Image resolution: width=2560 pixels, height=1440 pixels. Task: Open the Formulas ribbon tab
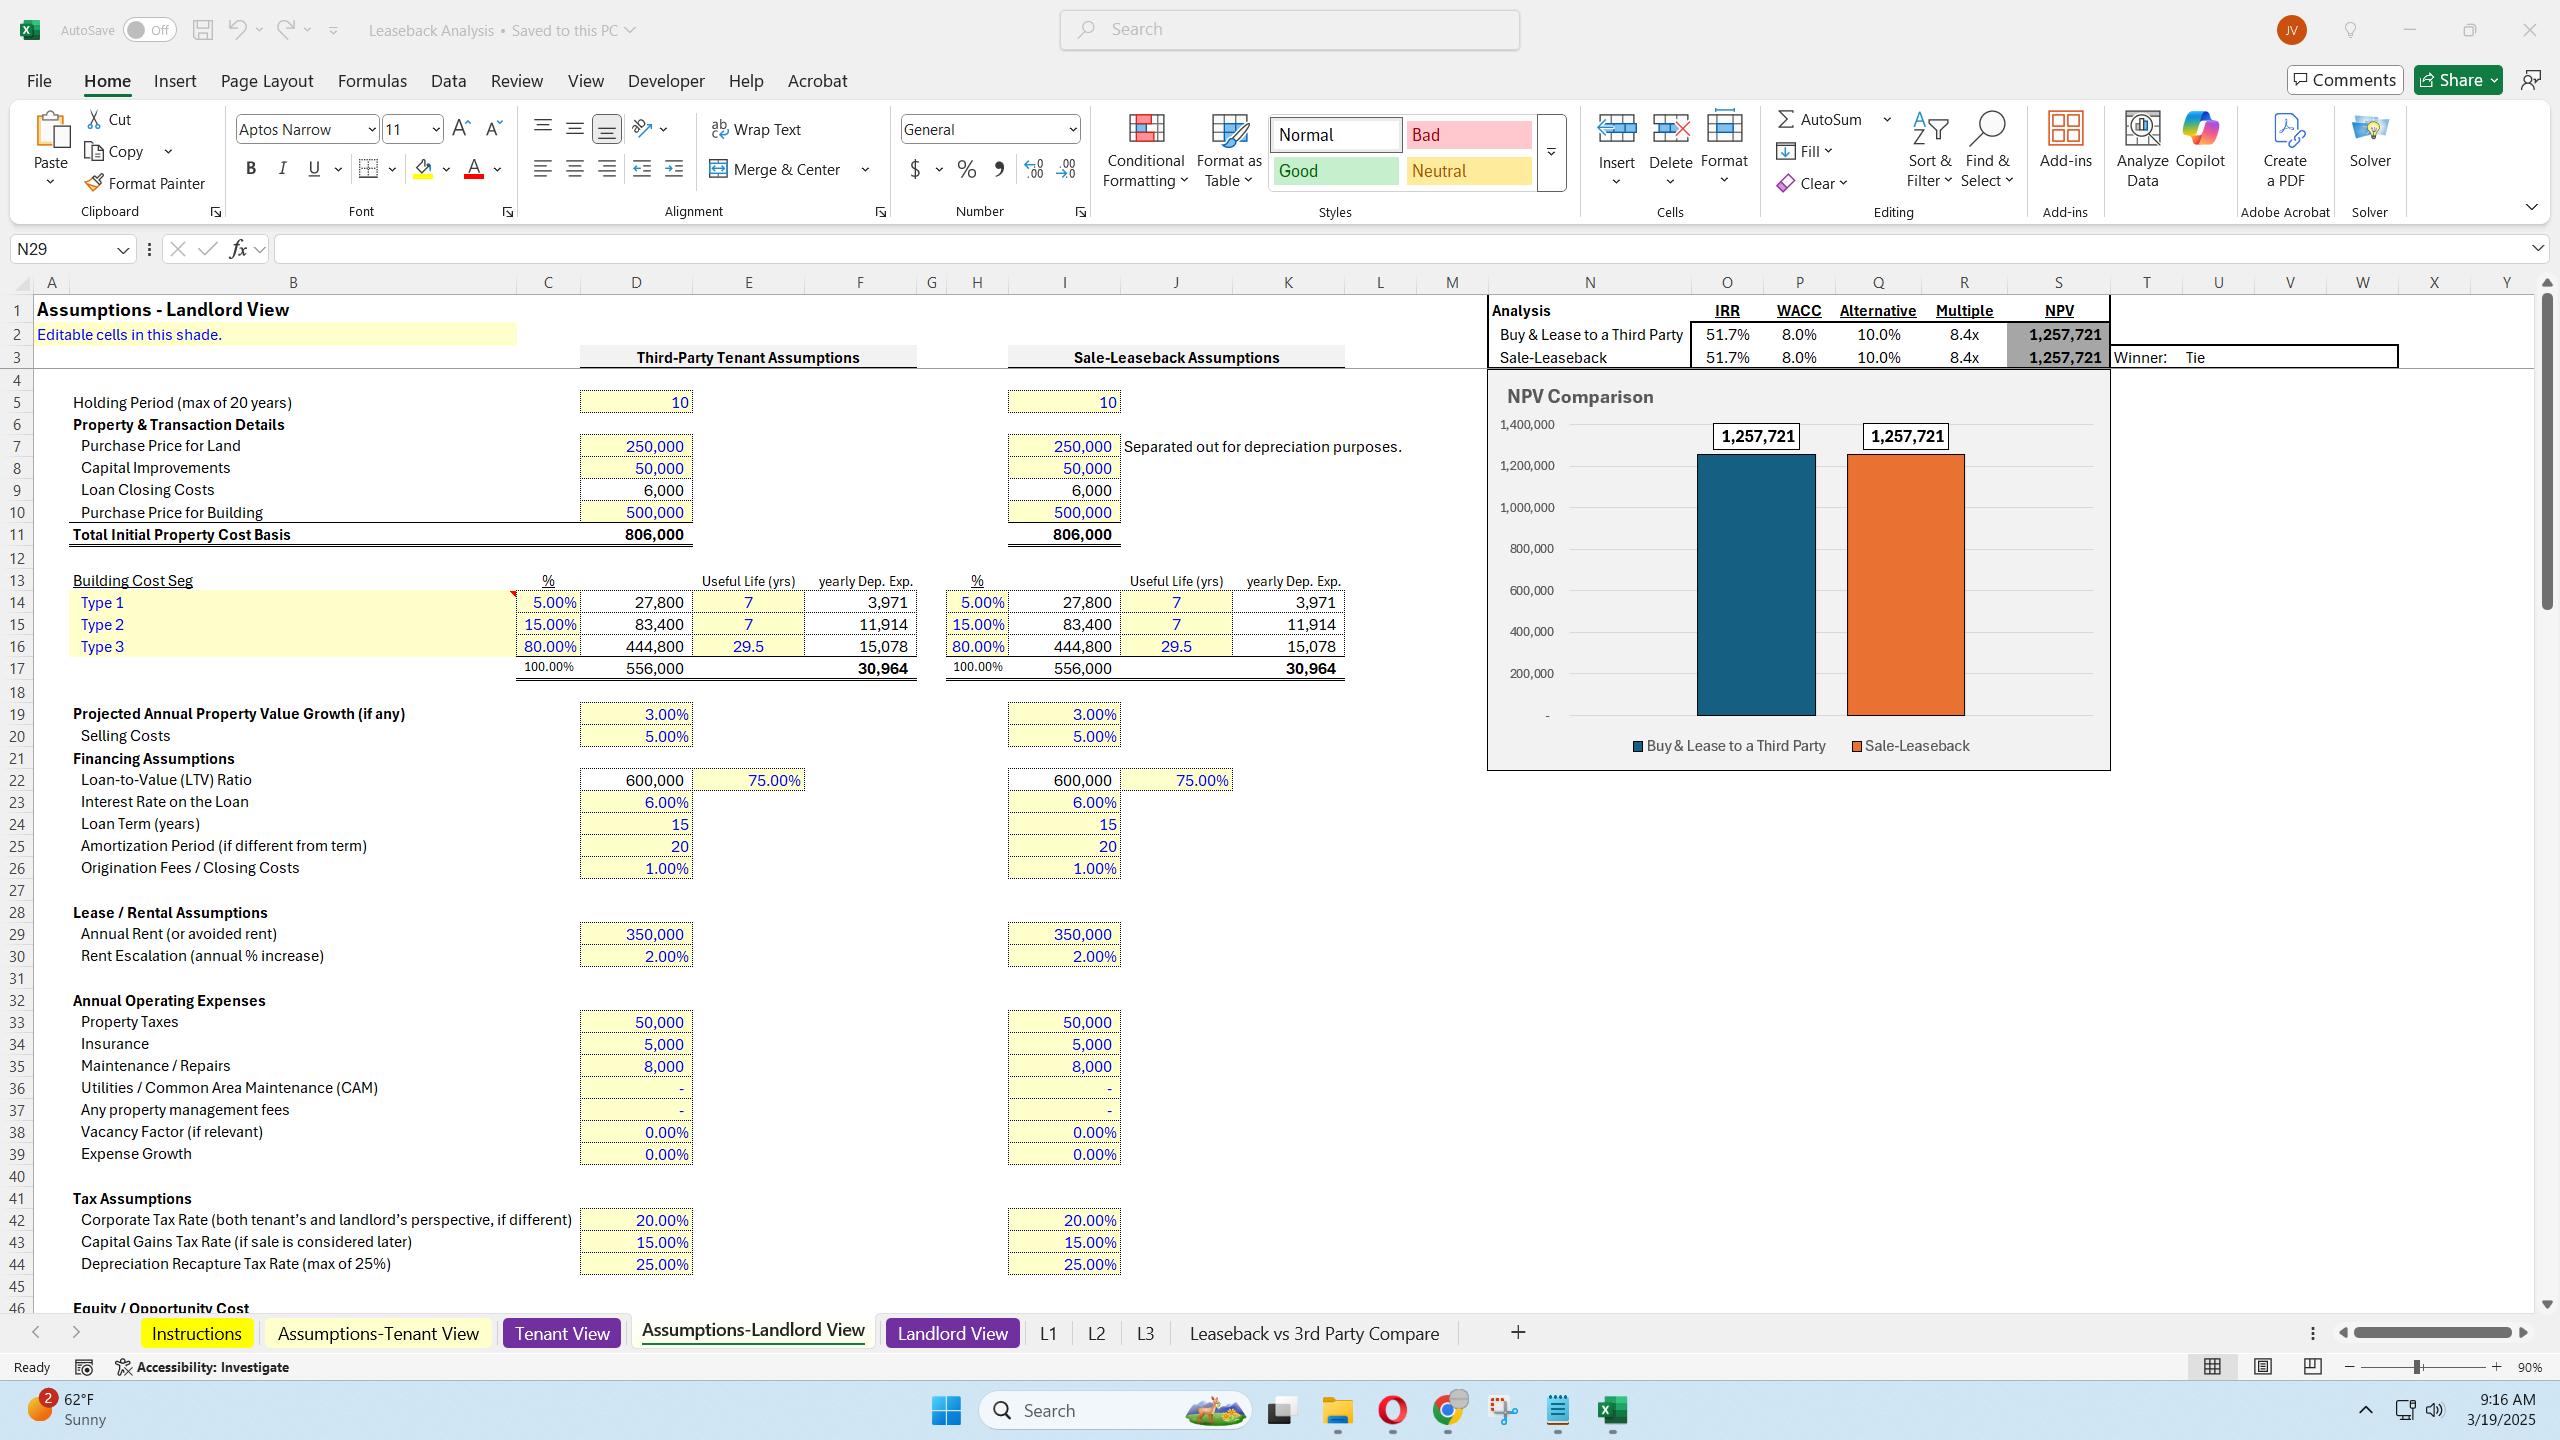tap(372, 81)
